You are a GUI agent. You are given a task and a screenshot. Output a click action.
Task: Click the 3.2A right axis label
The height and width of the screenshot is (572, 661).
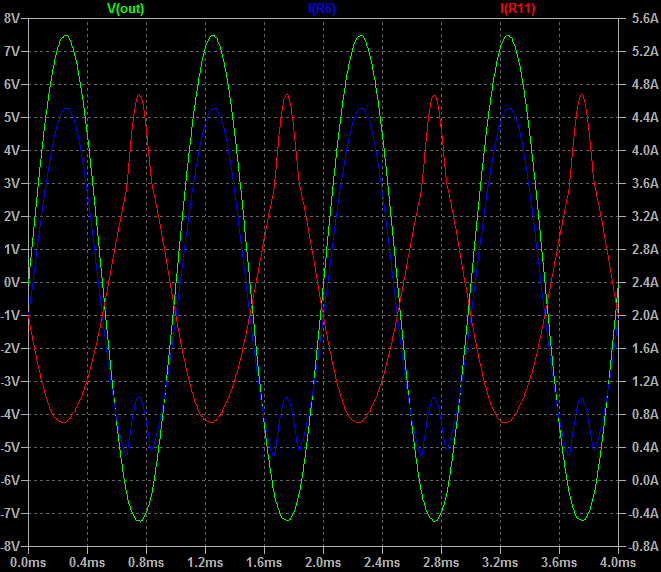tap(645, 216)
